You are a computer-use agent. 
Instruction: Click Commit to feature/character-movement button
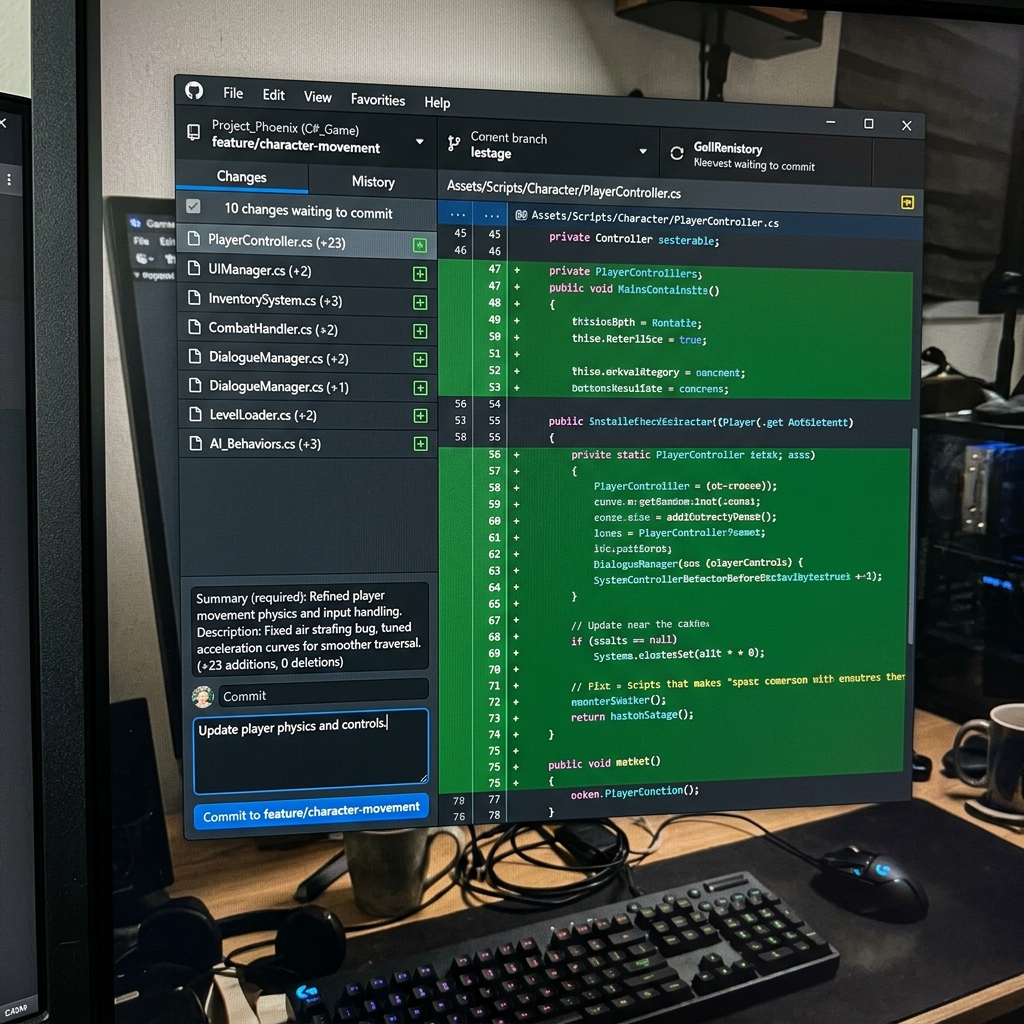pos(312,812)
